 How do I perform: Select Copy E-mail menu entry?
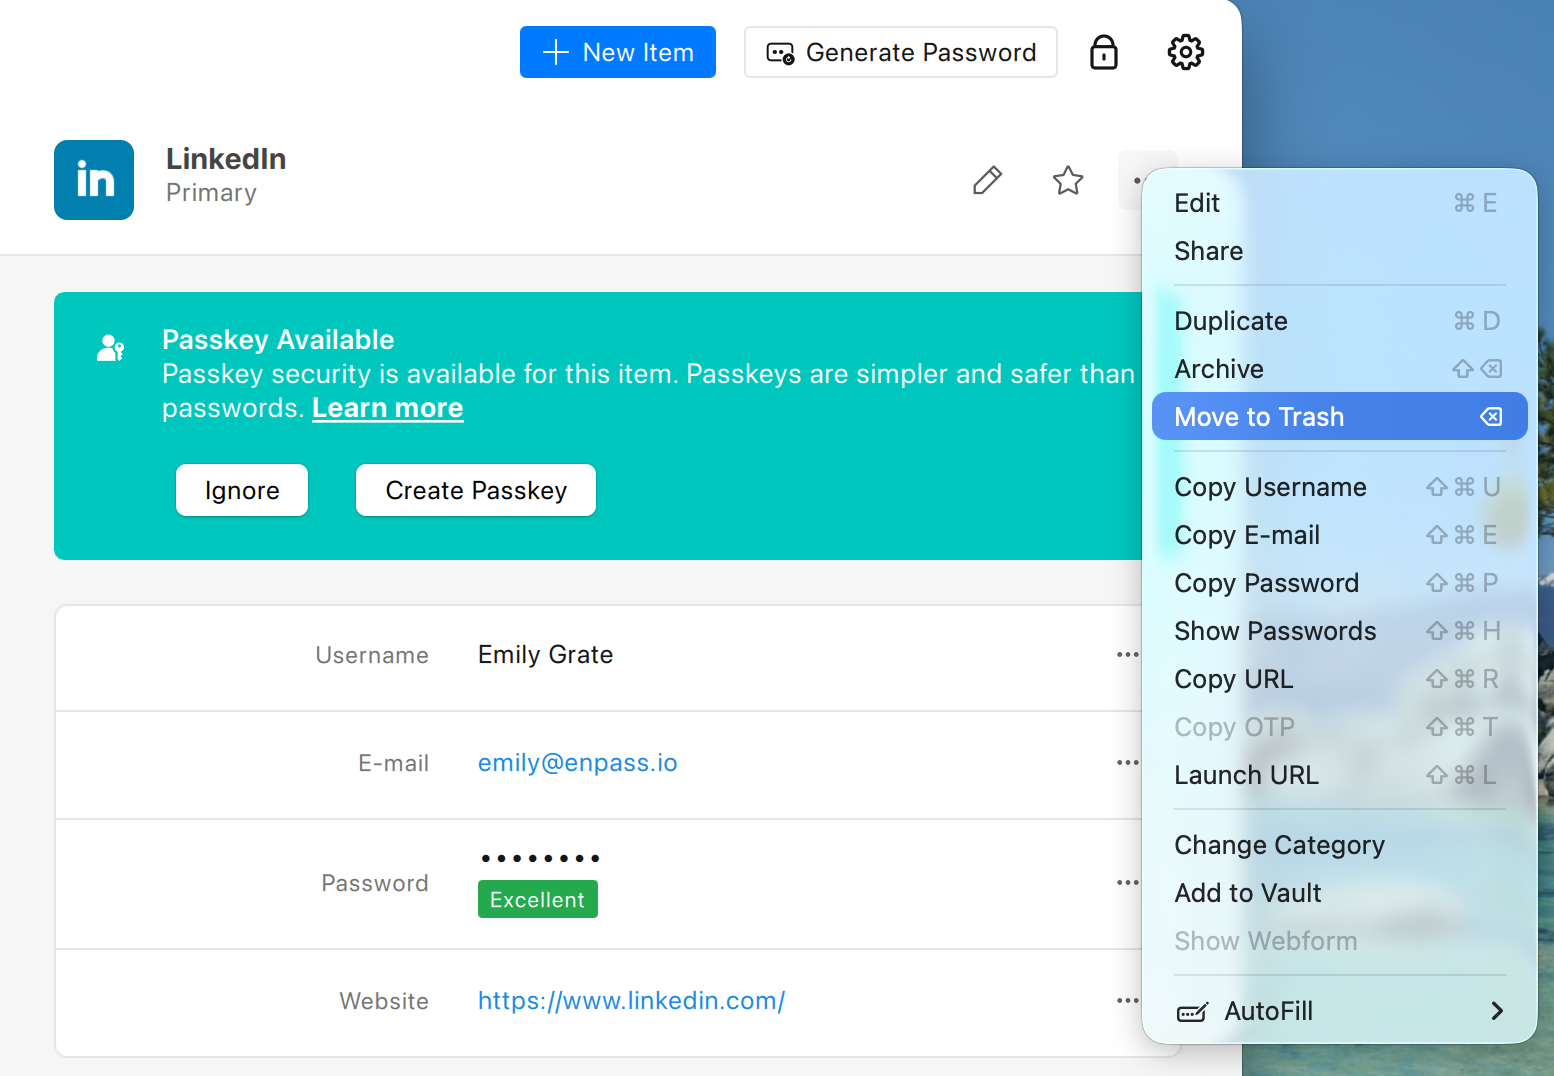pyautogui.click(x=1340, y=535)
